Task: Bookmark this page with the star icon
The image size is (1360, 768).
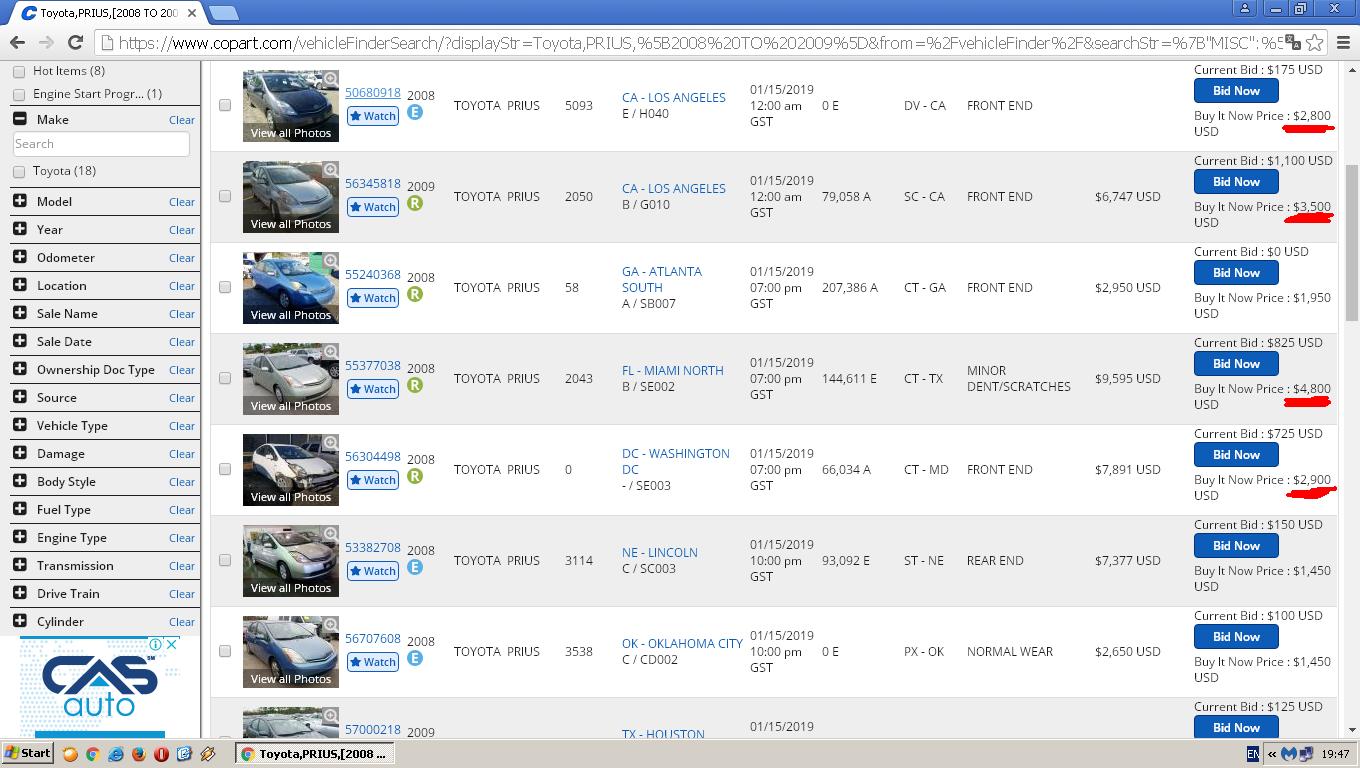Action: (x=1315, y=42)
